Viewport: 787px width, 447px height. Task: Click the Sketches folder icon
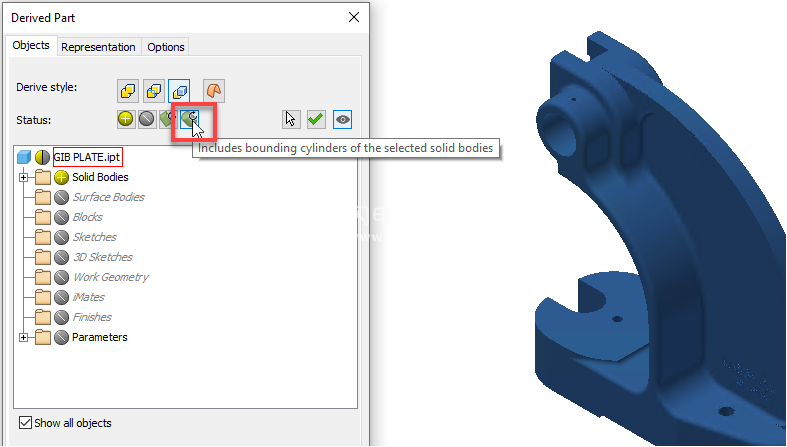coord(43,237)
